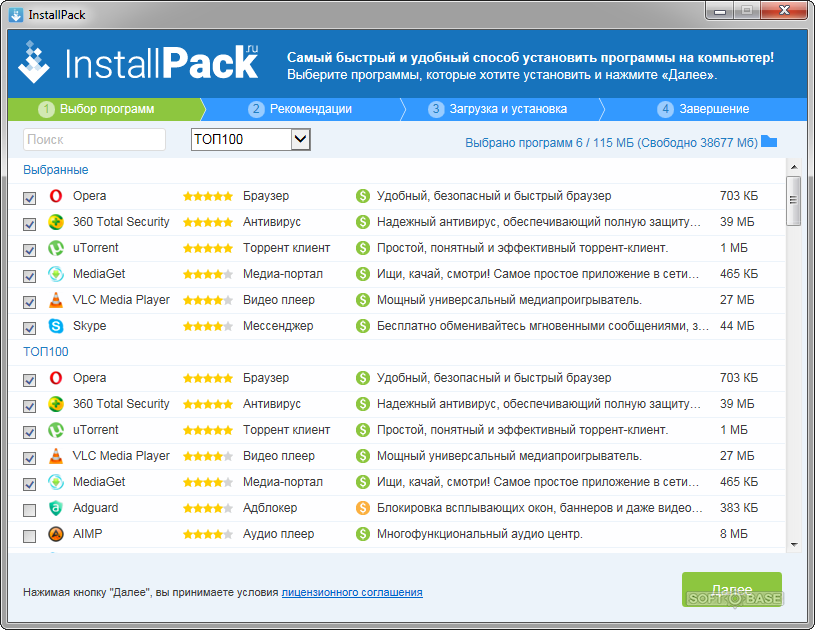The height and width of the screenshot is (630, 815).
Task: Select the Выбор программ step tab
Action: [106, 109]
